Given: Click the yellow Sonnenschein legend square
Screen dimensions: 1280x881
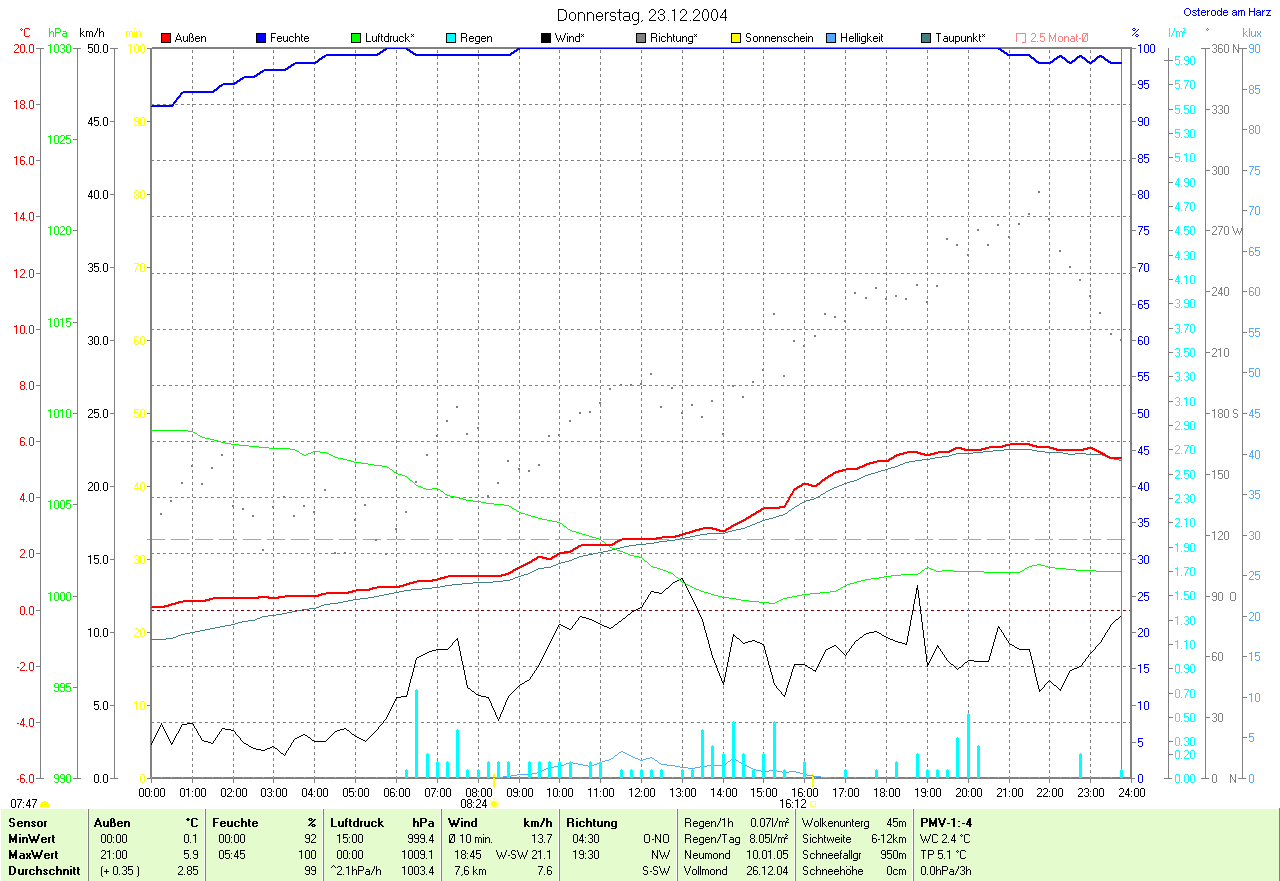Looking at the screenshot, I should tap(736, 38).
